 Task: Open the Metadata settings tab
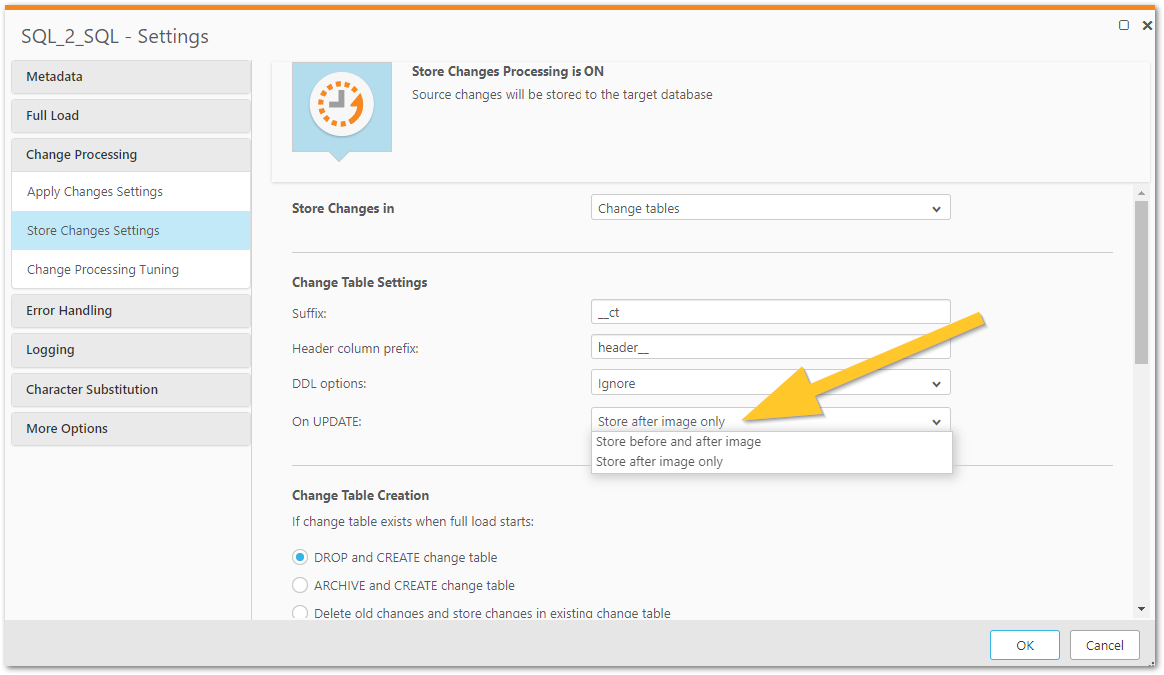pyautogui.click(x=131, y=77)
